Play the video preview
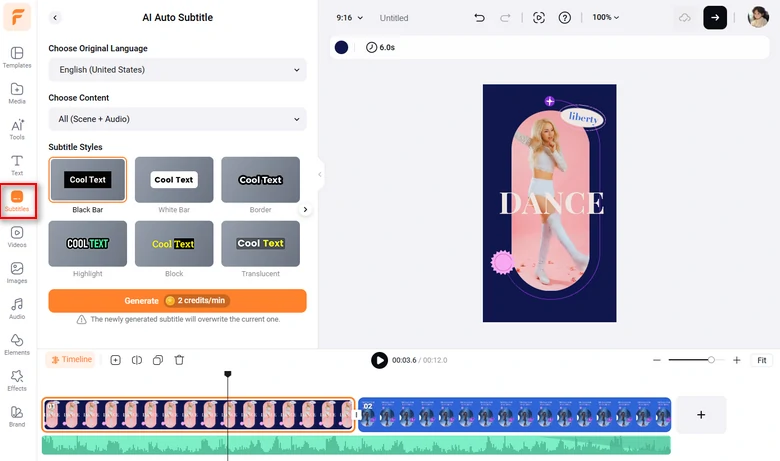Image resolution: width=780 pixels, height=461 pixels. click(x=379, y=360)
